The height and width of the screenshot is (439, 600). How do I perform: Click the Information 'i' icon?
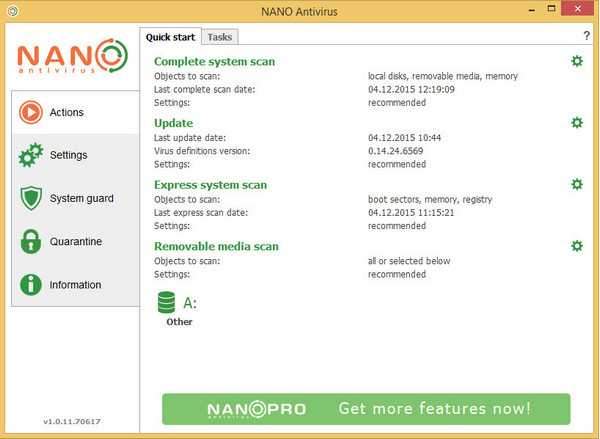[x=31, y=285]
